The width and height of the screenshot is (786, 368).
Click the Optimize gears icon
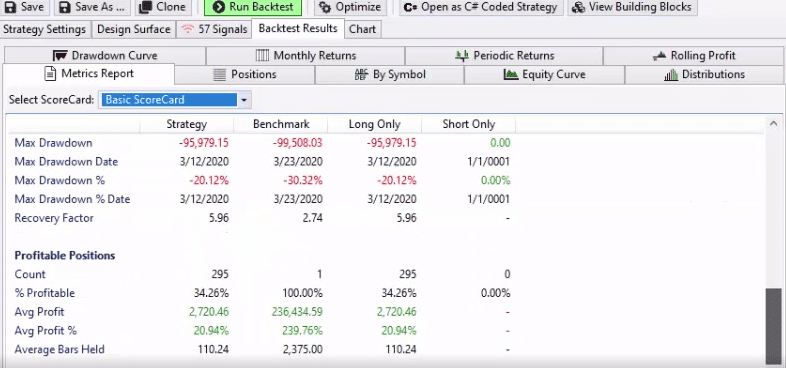tap(325, 7)
